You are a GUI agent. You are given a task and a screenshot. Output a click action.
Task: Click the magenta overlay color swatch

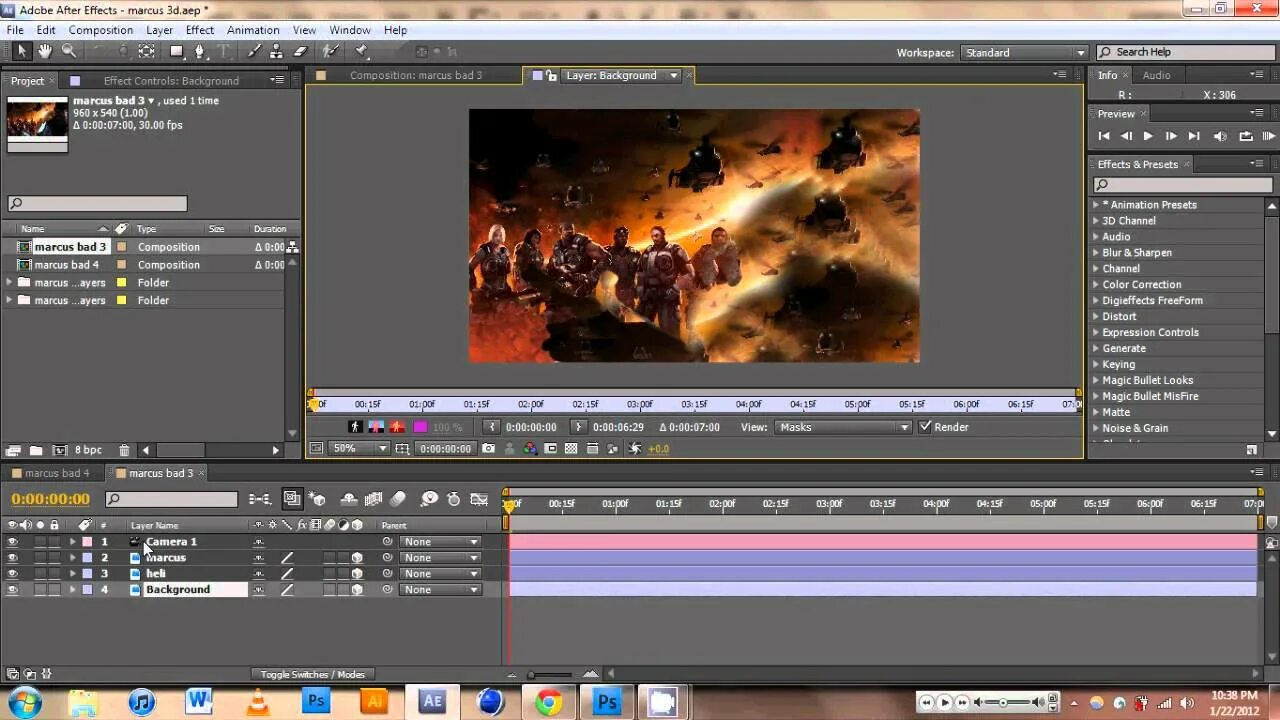tap(421, 427)
